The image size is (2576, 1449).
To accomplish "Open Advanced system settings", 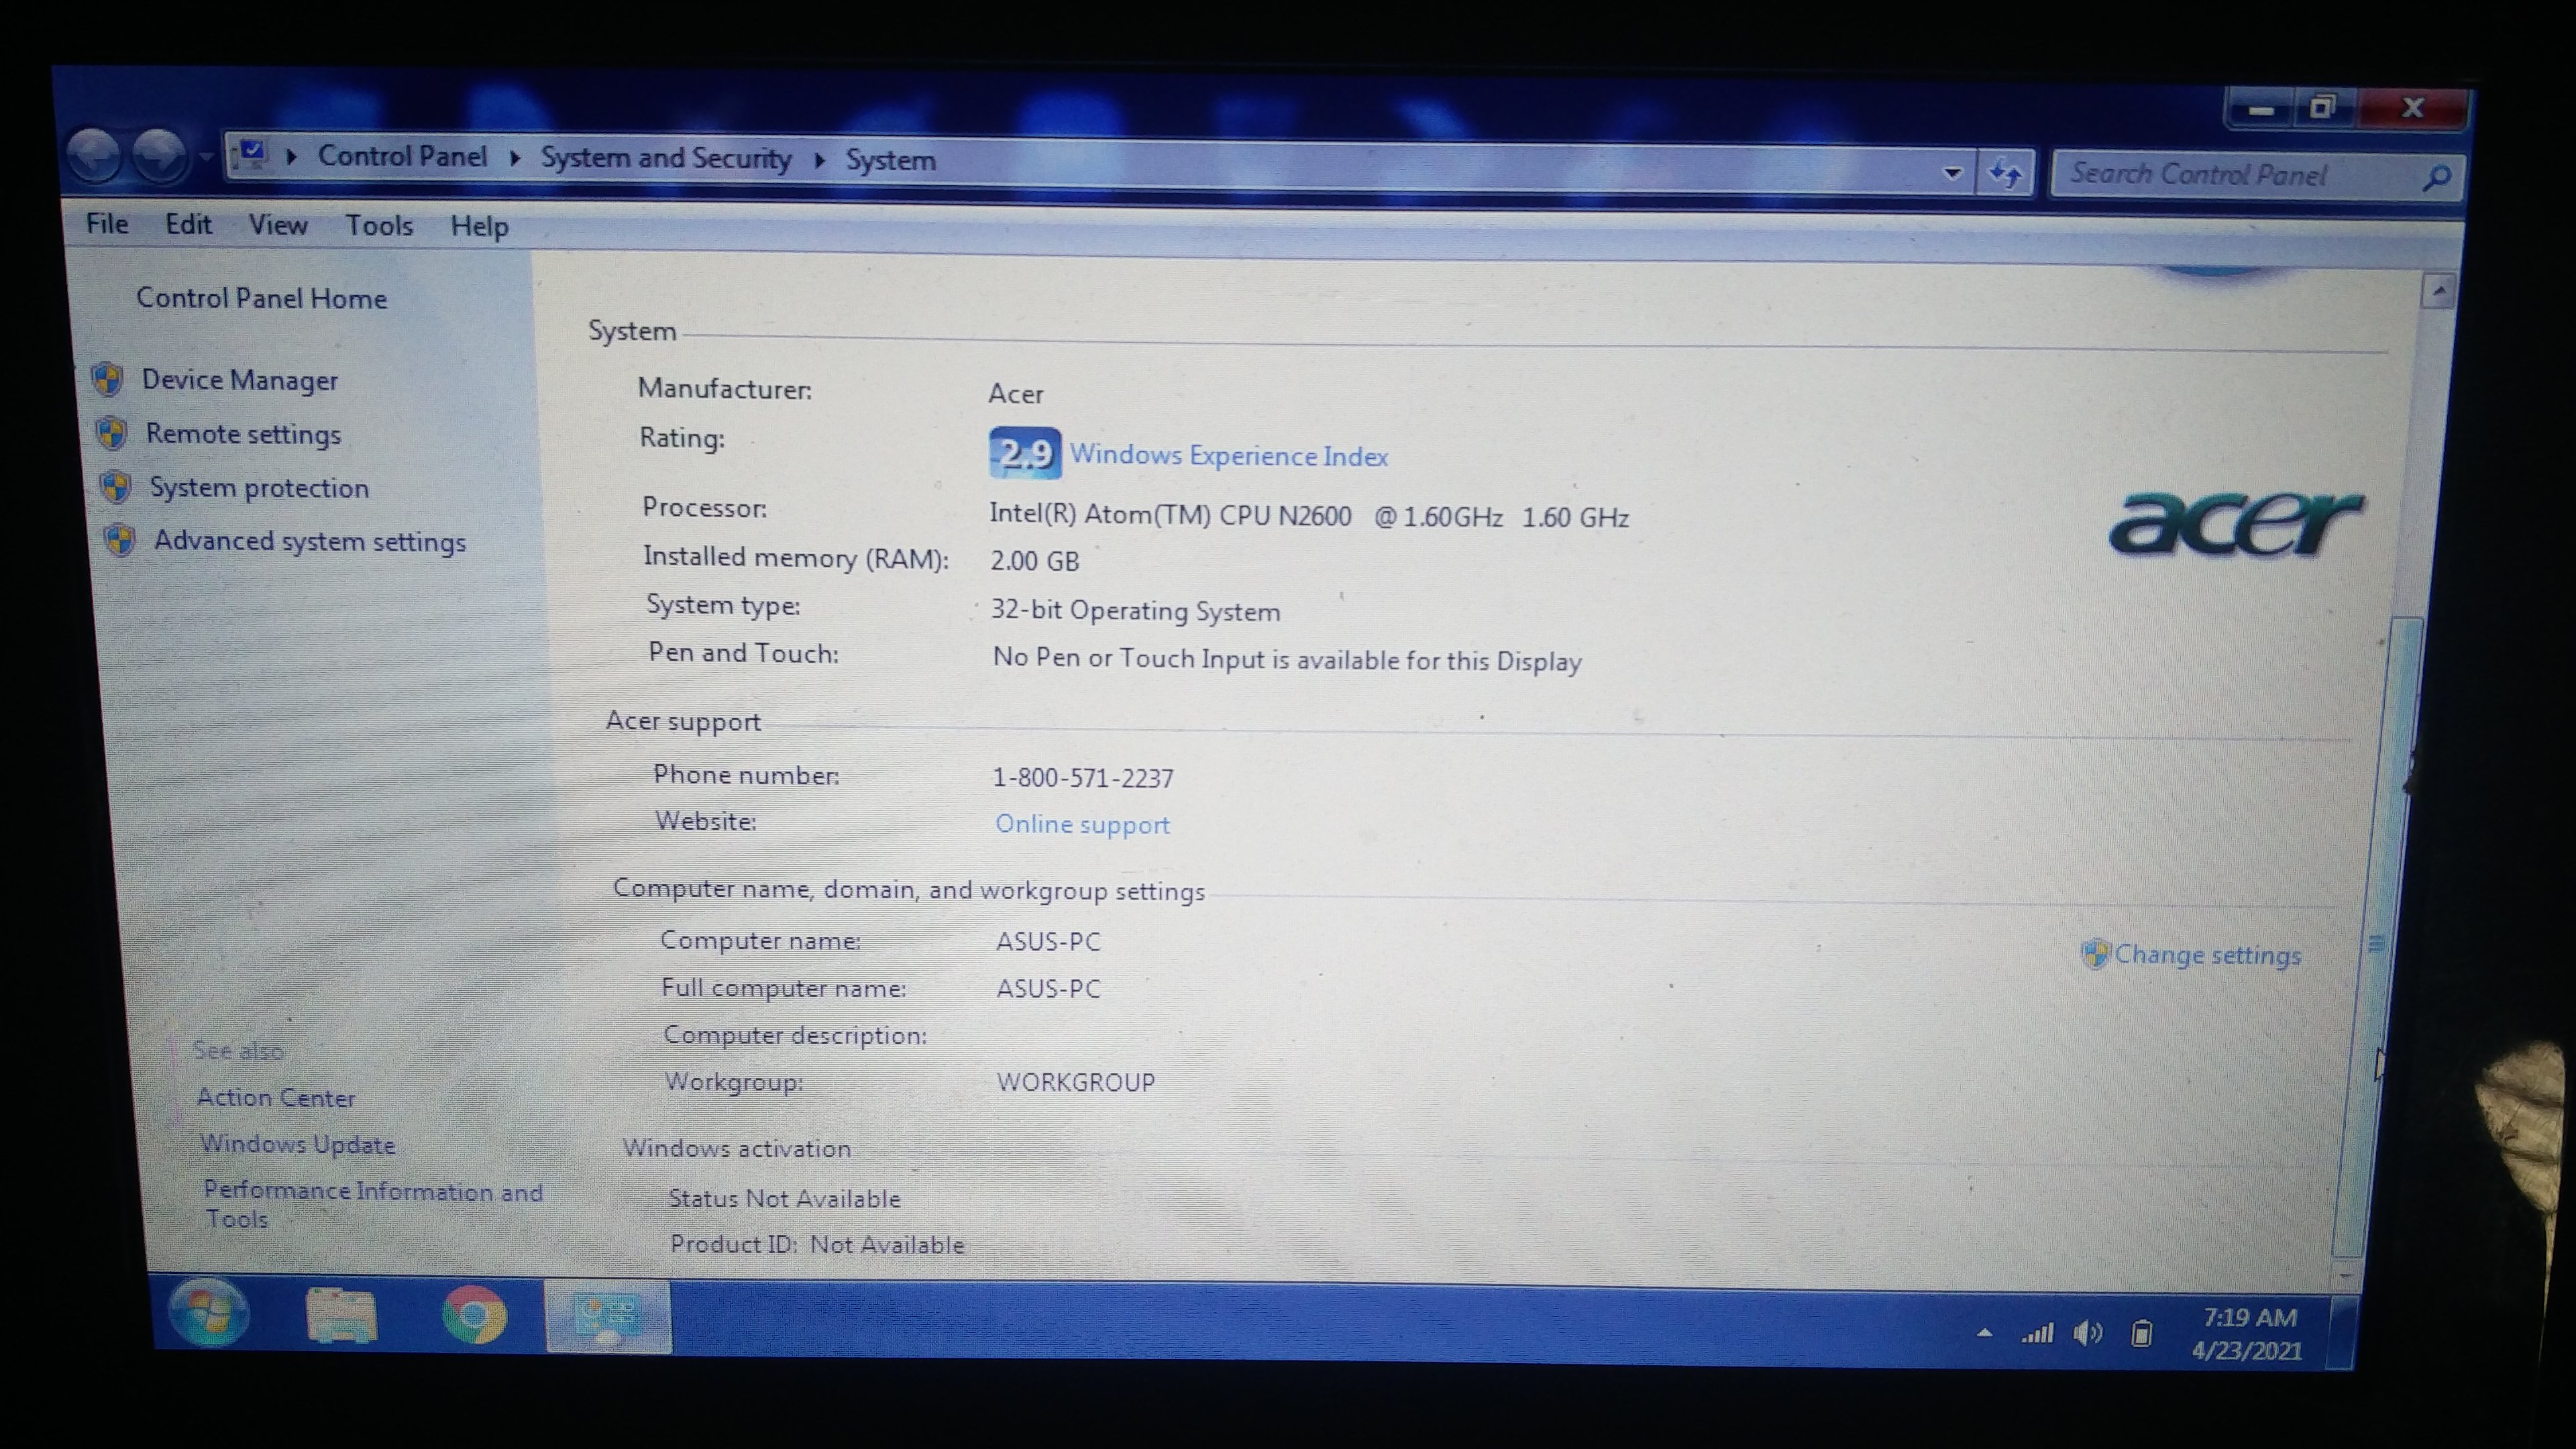I will point(309,542).
